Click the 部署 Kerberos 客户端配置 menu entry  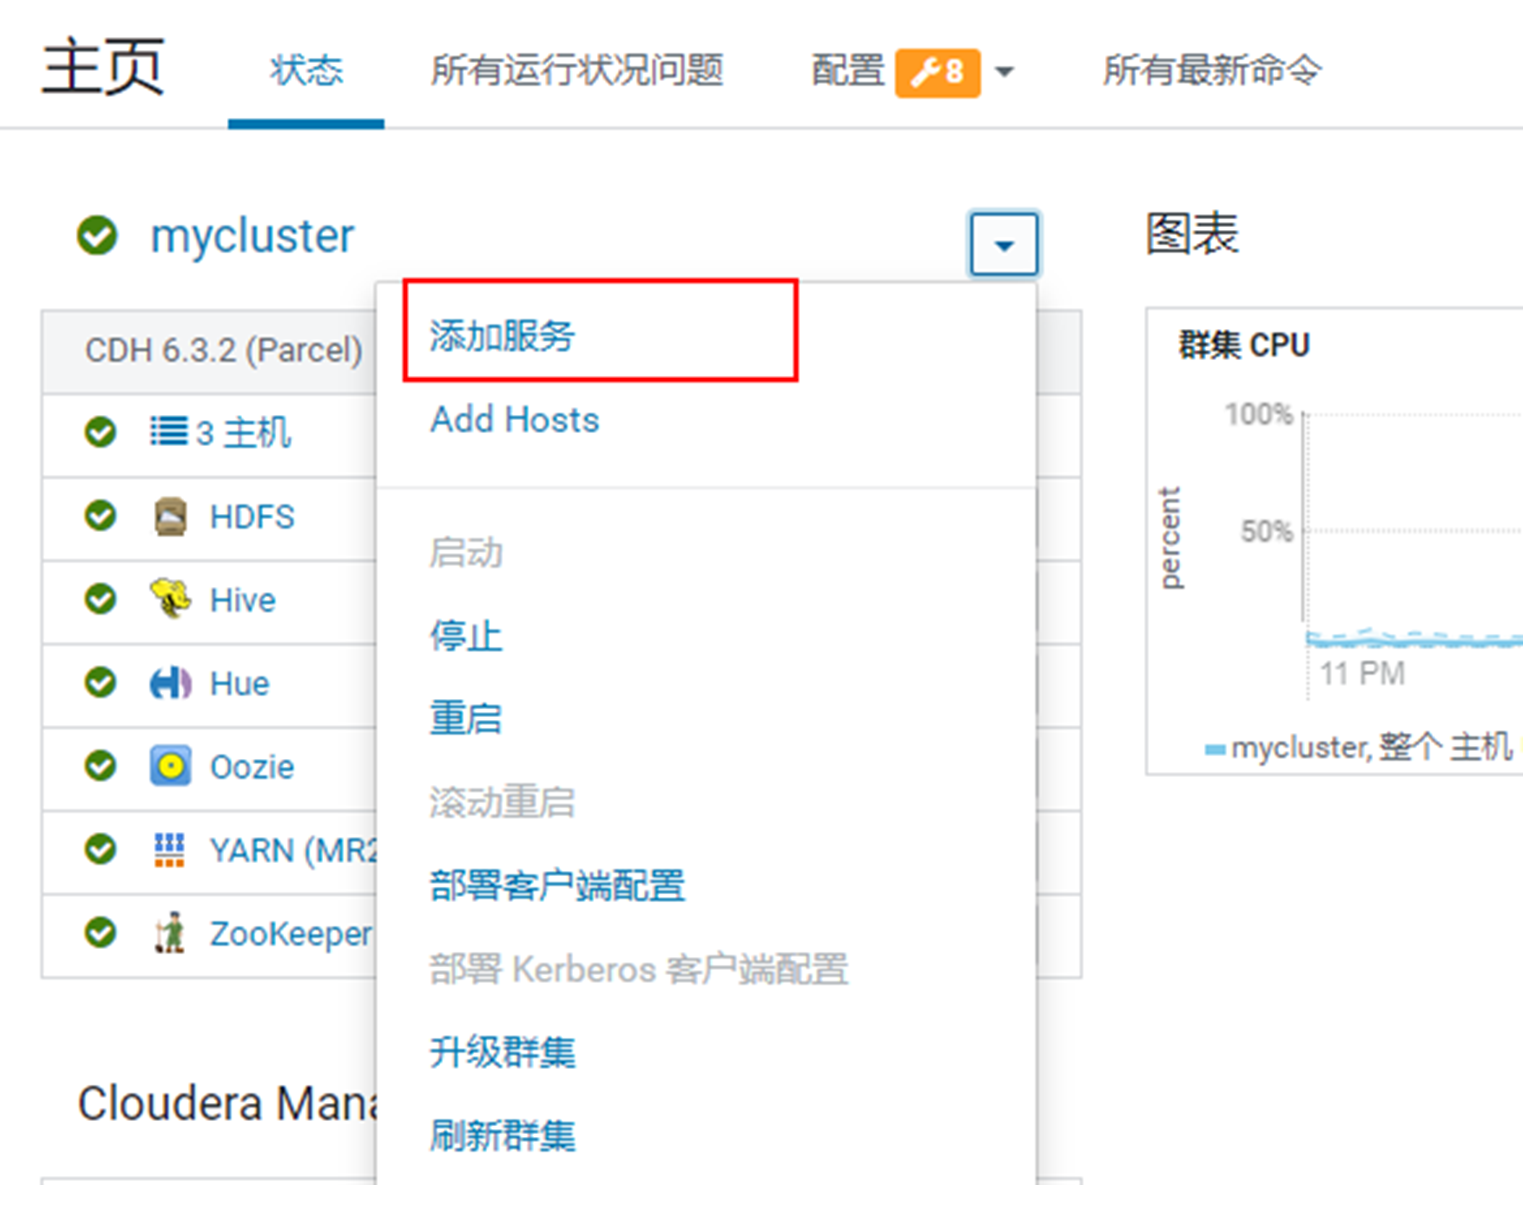pyautogui.click(x=639, y=970)
